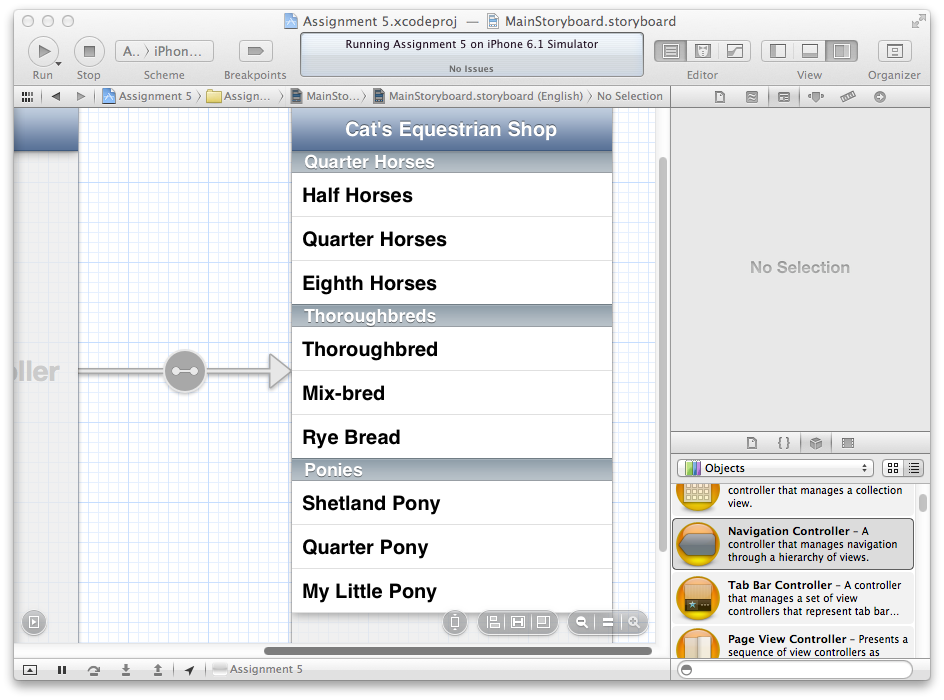Hide the Utilities pane on the right
The height and width of the screenshot is (700, 944).
(x=842, y=51)
